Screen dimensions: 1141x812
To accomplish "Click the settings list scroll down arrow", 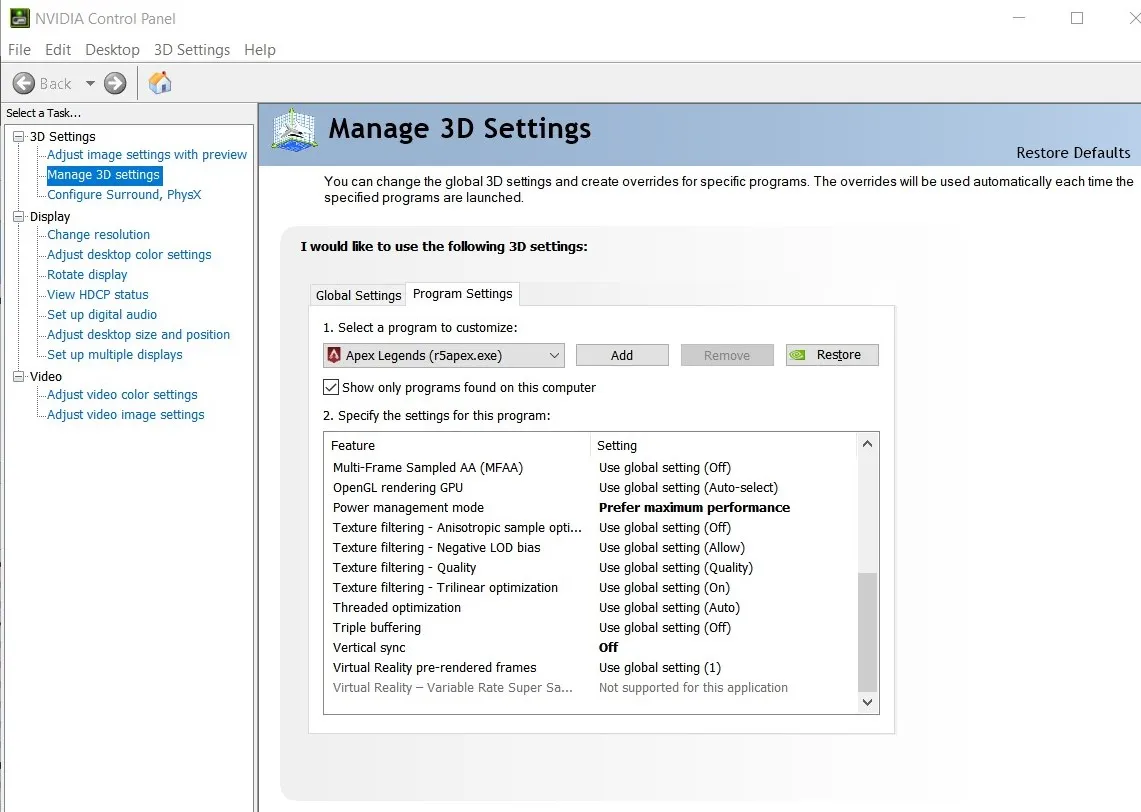I will pyautogui.click(x=867, y=702).
